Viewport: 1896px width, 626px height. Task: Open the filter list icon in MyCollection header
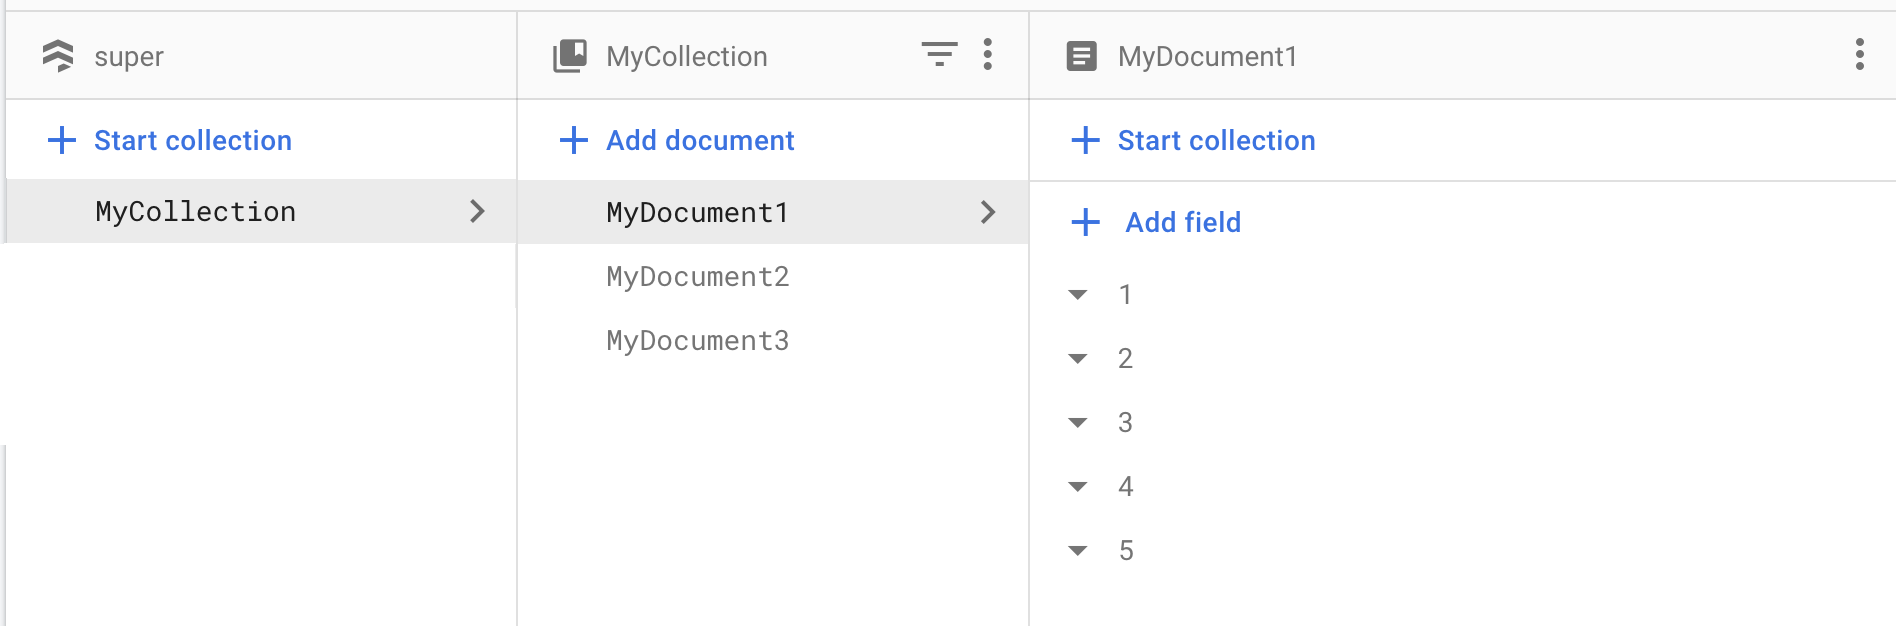click(x=939, y=54)
